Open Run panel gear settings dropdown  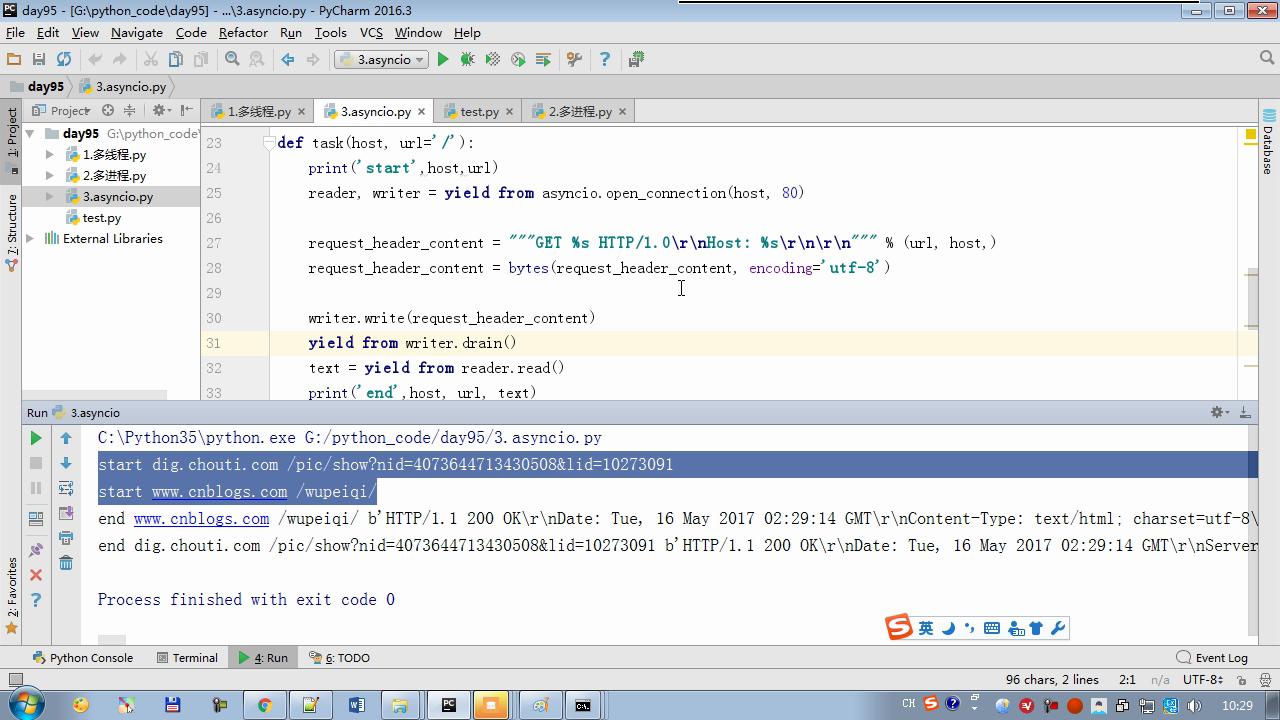coord(1220,412)
